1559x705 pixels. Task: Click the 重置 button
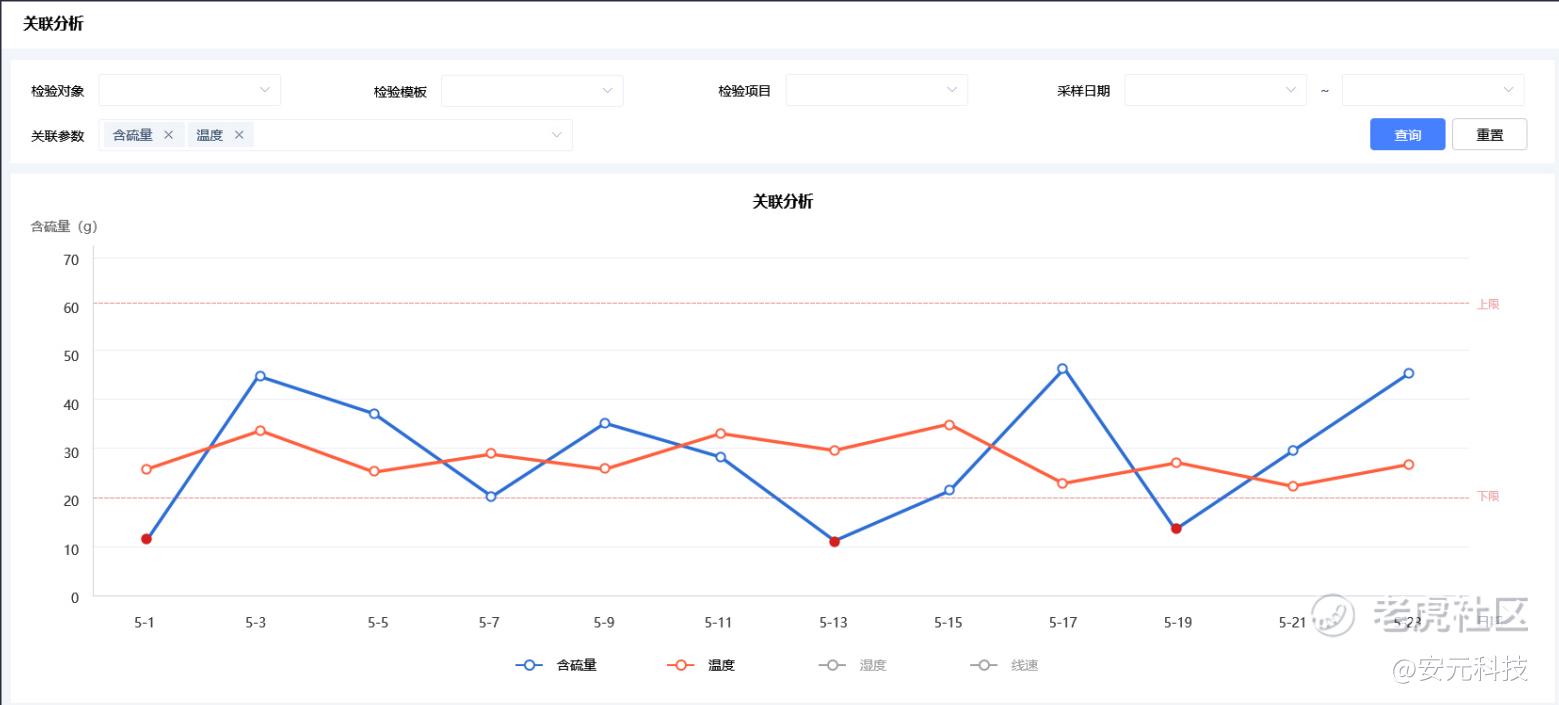click(x=1489, y=134)
